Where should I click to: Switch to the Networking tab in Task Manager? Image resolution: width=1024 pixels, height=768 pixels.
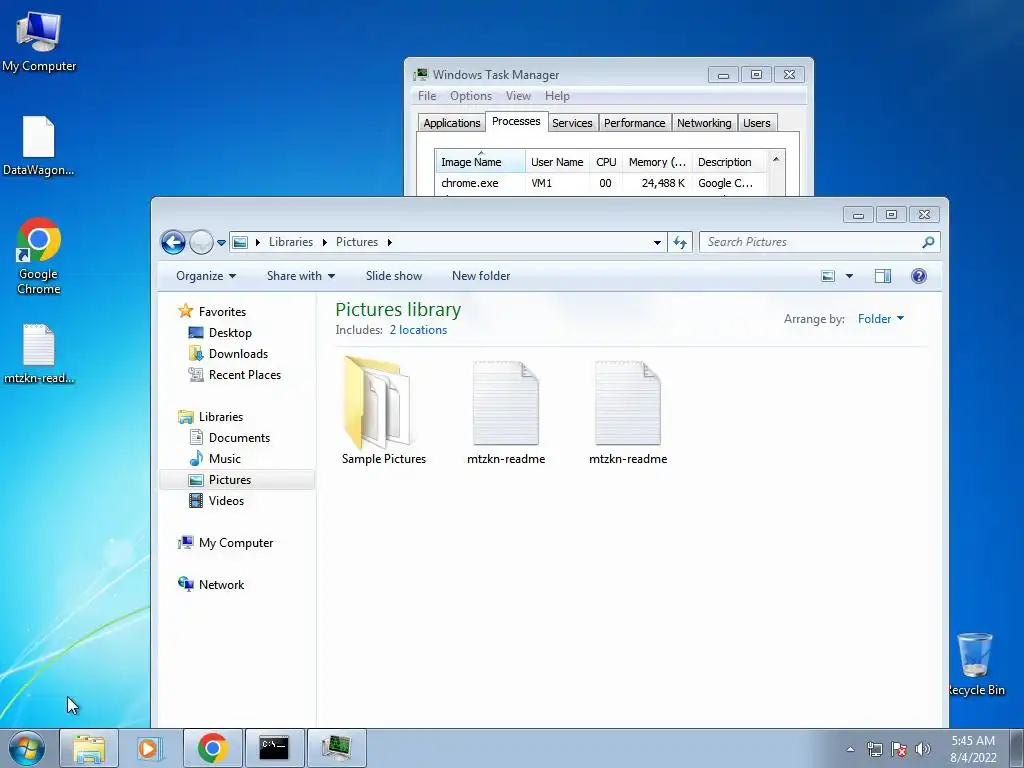pos(704,123)
